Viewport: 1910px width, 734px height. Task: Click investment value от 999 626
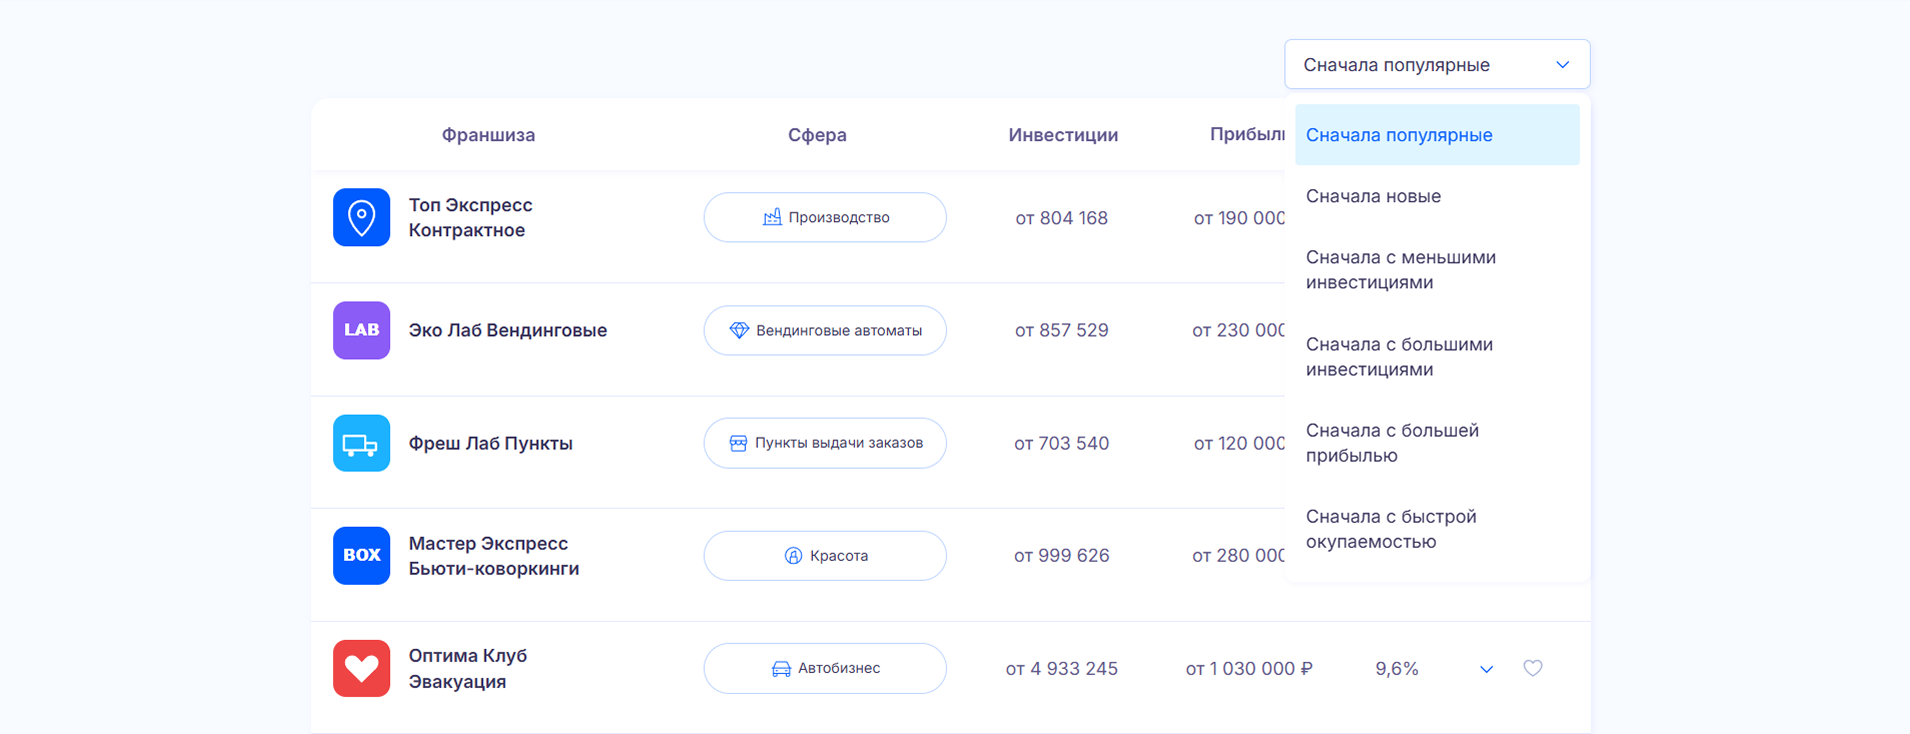tap(1061, 555)
